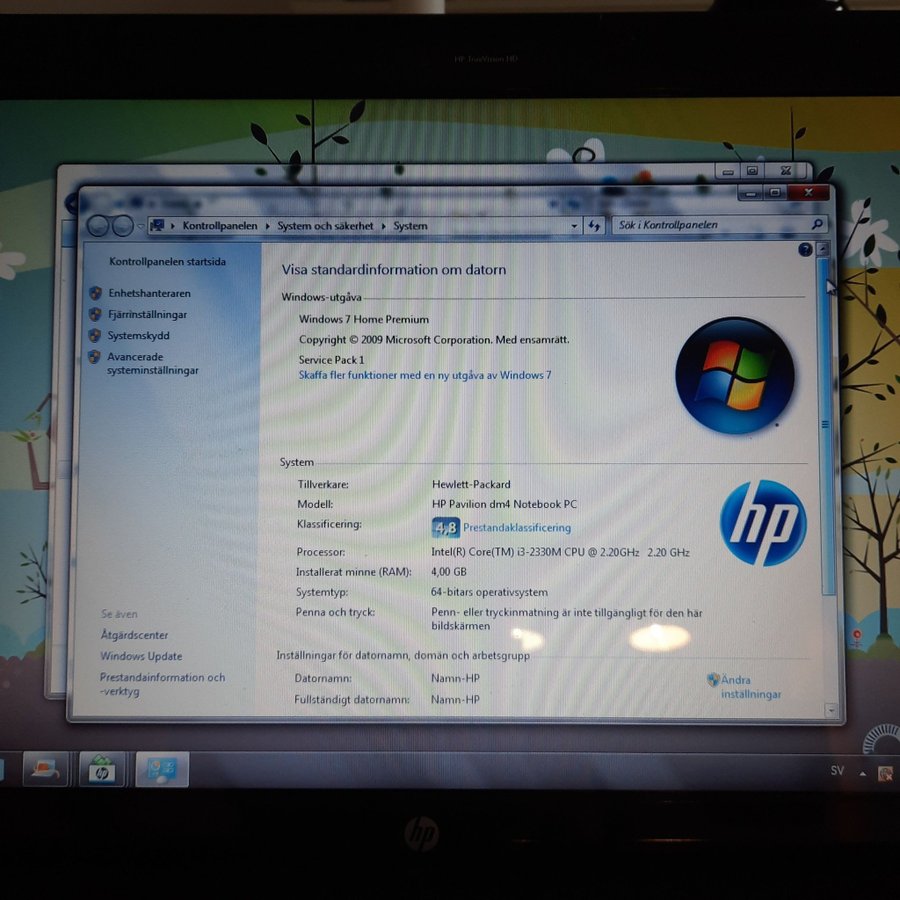The image size is (900, 900).
Task: Click 'Namn-HP' next to Datornamn
Action: pyautogui.click(x=455, y=678)
